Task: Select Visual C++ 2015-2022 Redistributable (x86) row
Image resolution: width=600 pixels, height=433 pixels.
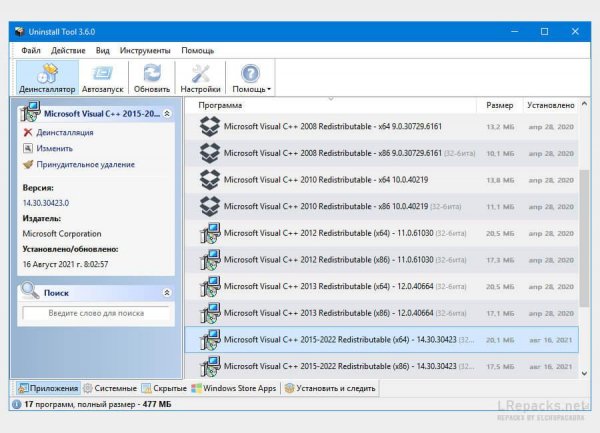Action: 382,366
